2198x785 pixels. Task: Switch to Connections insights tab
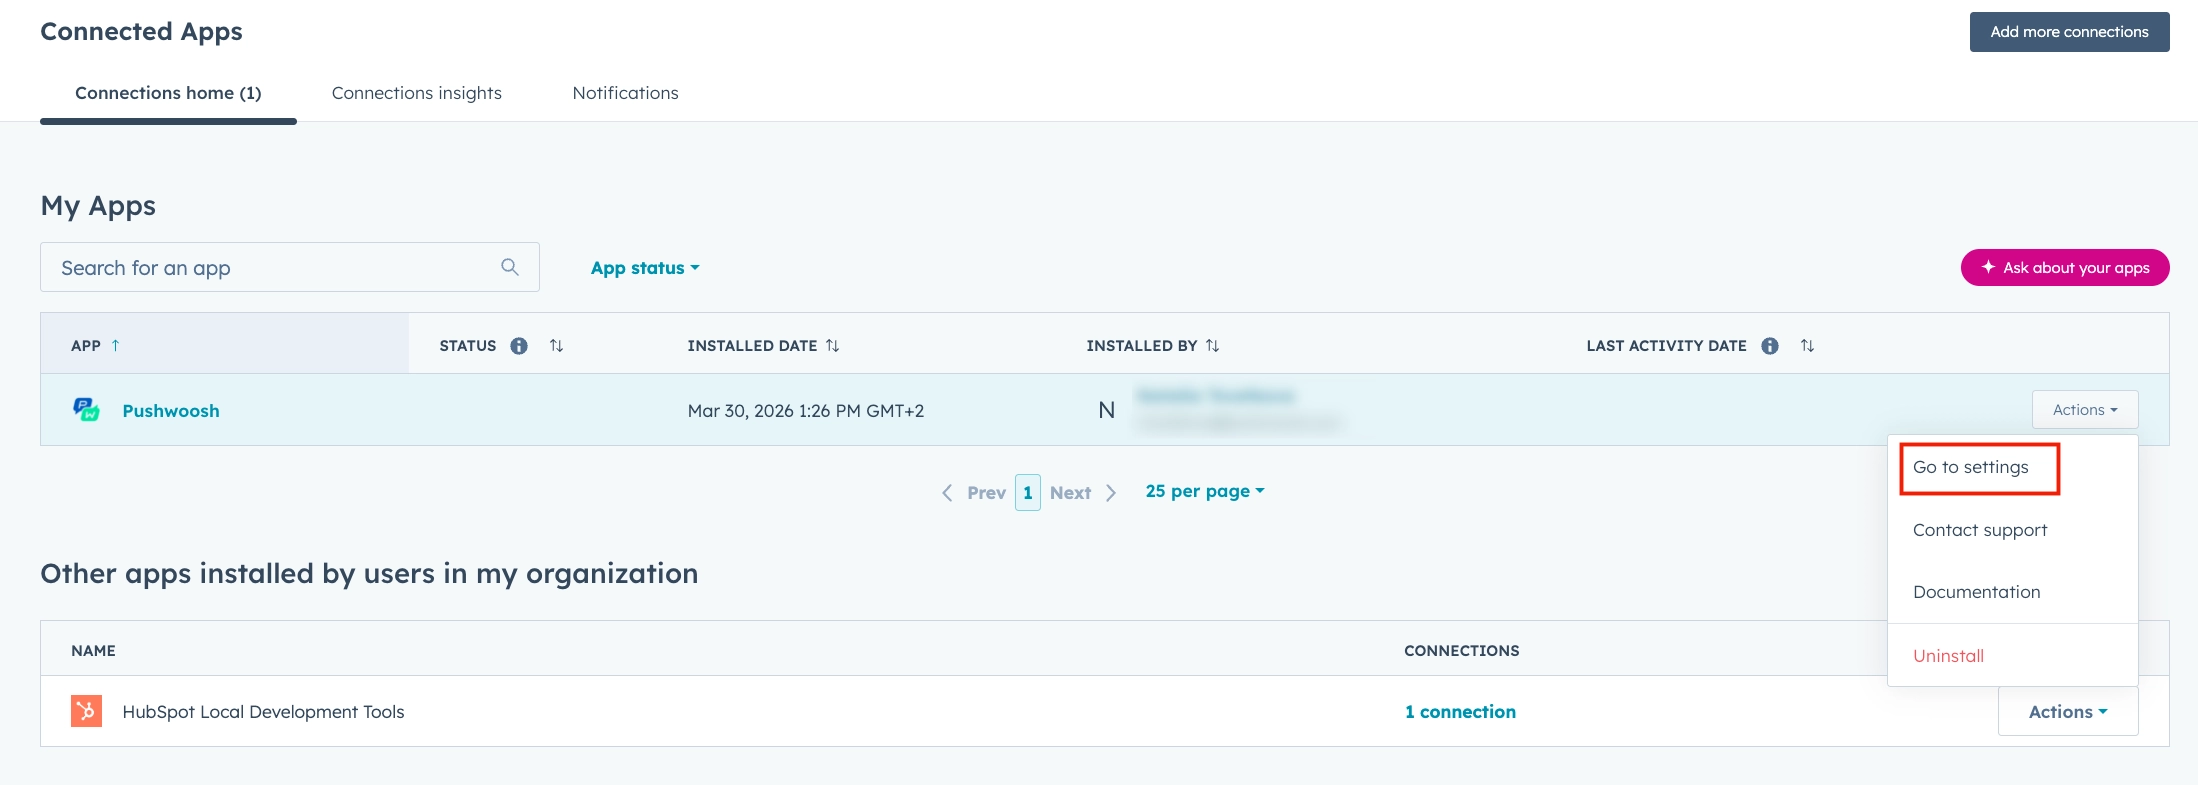click(x=417, y=93)
